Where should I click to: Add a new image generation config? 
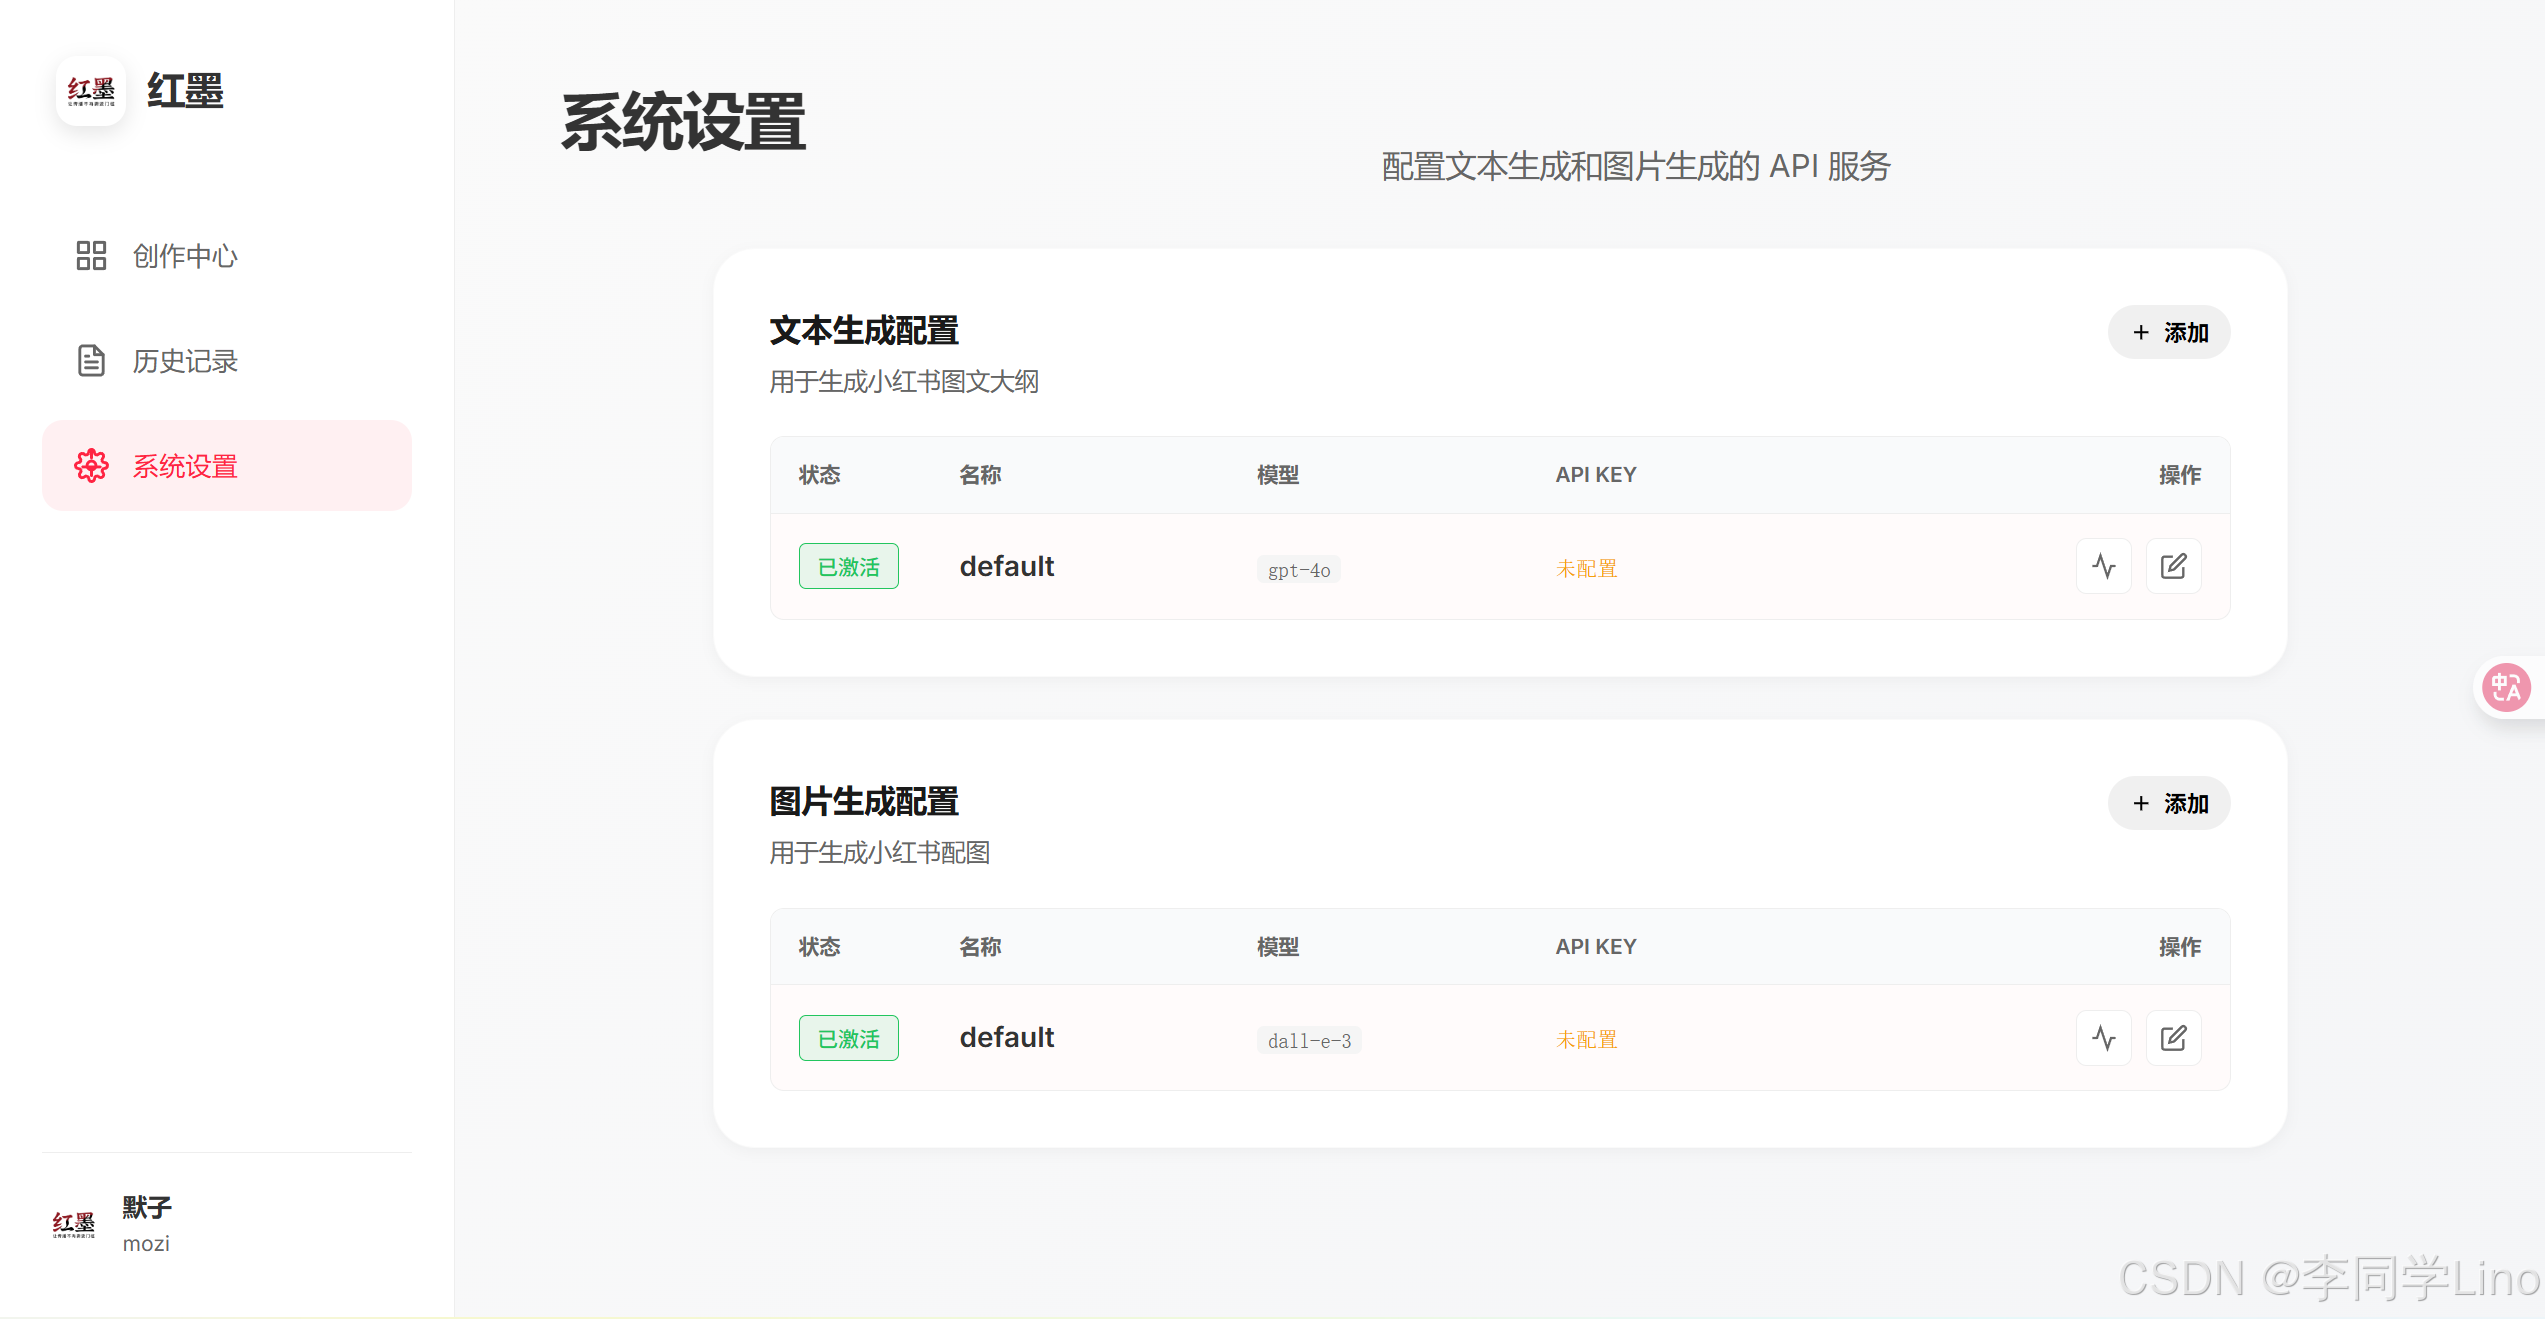click(2169, 804)
